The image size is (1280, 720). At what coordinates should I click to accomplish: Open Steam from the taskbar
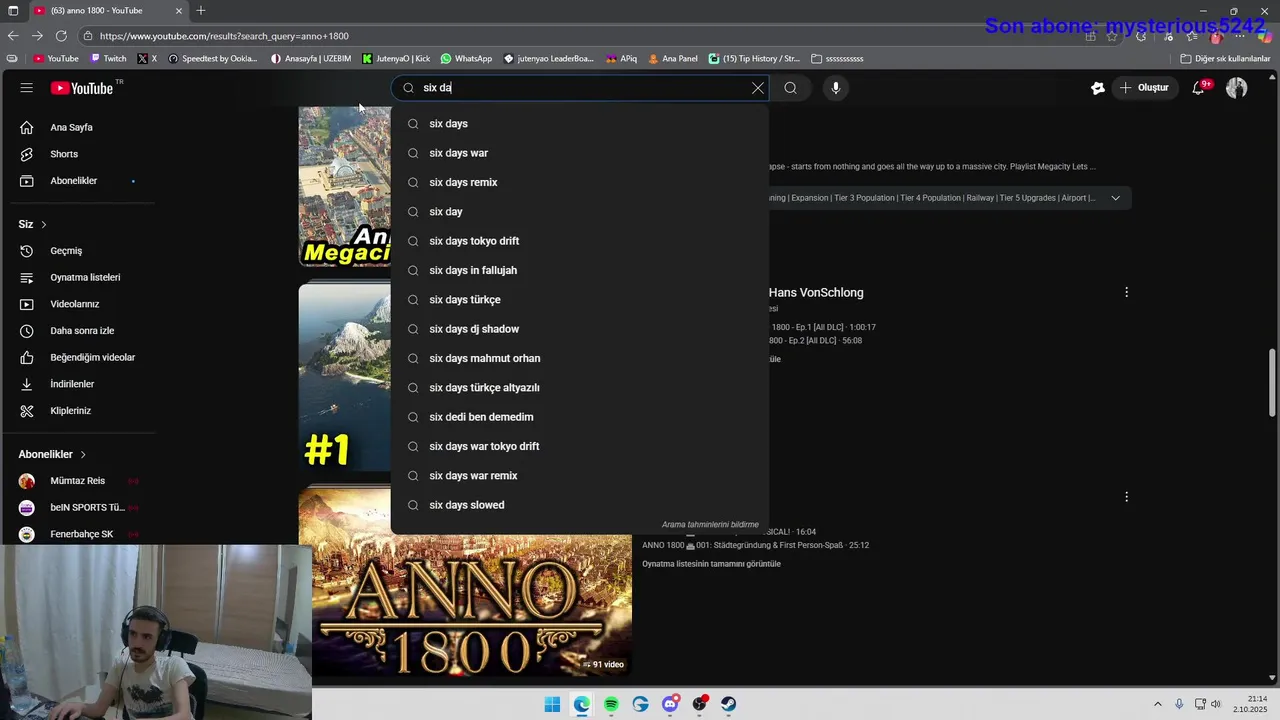(x=729, y=704)
